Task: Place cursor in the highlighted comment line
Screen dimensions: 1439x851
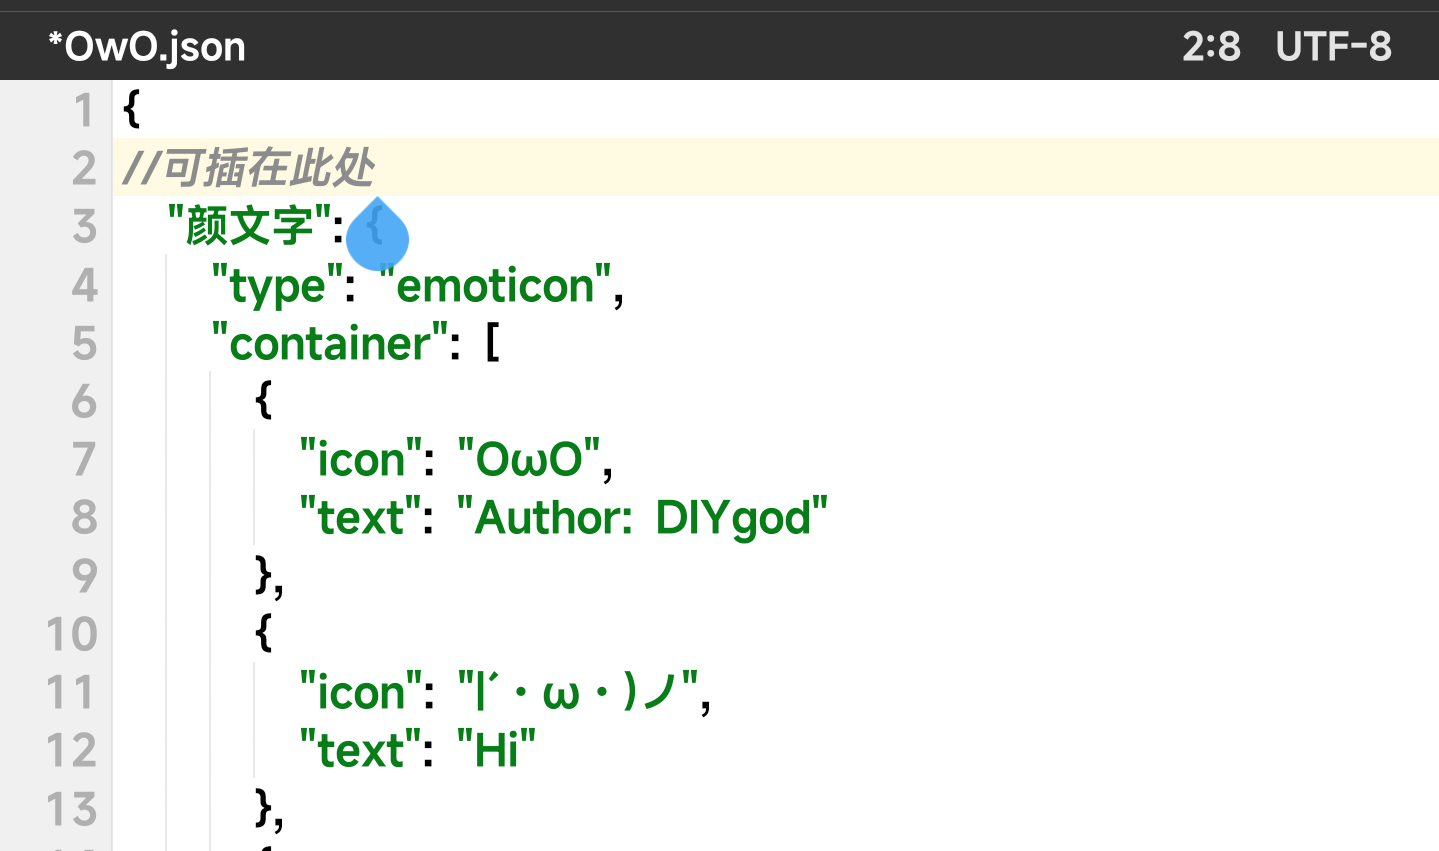Action: click(x=249, y=168)
